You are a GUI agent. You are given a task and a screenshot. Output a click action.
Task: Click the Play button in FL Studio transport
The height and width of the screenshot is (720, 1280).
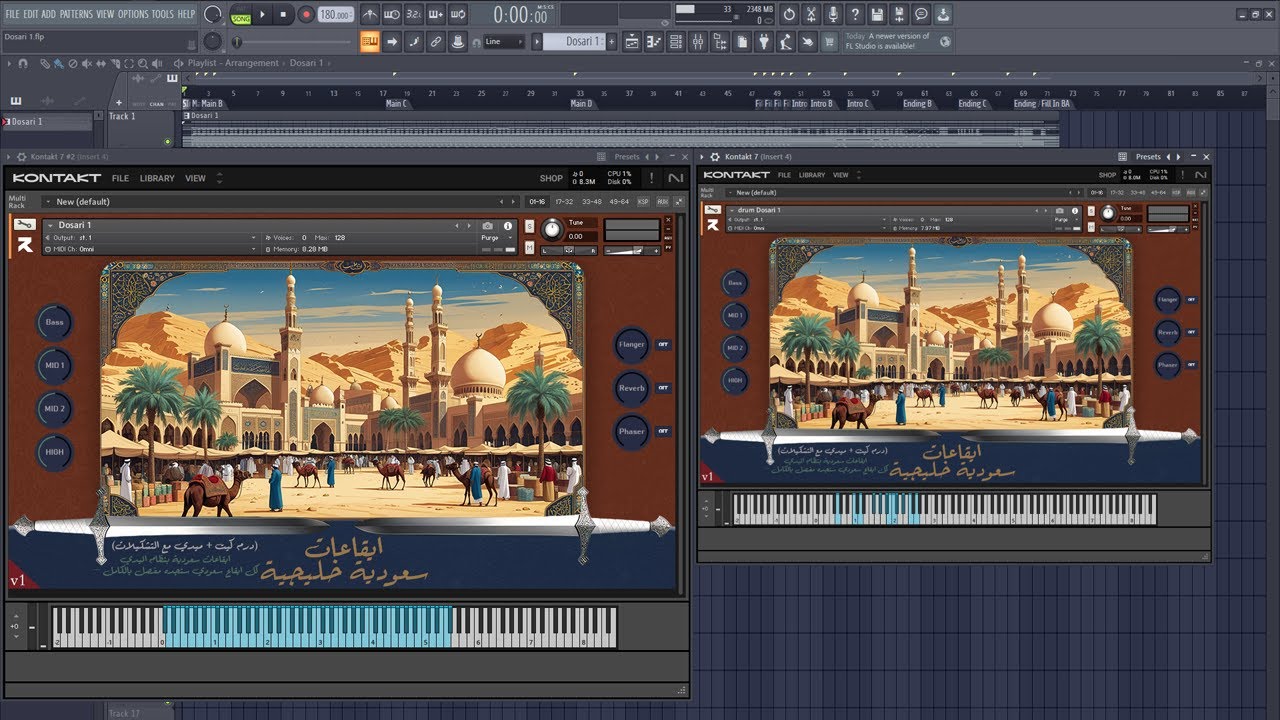(x=263, y=15)
